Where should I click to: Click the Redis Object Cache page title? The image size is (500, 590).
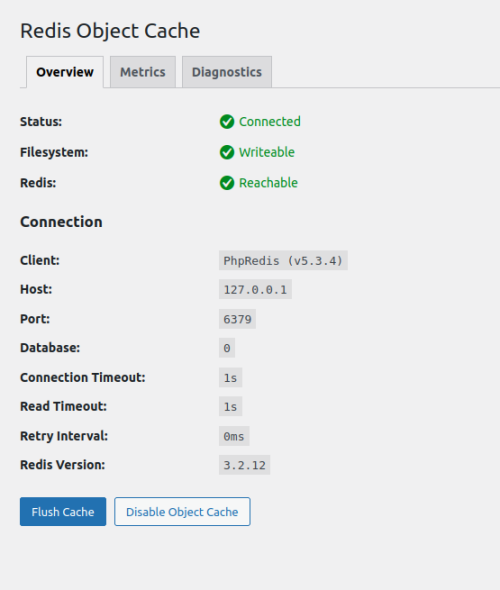coord(110,31)
